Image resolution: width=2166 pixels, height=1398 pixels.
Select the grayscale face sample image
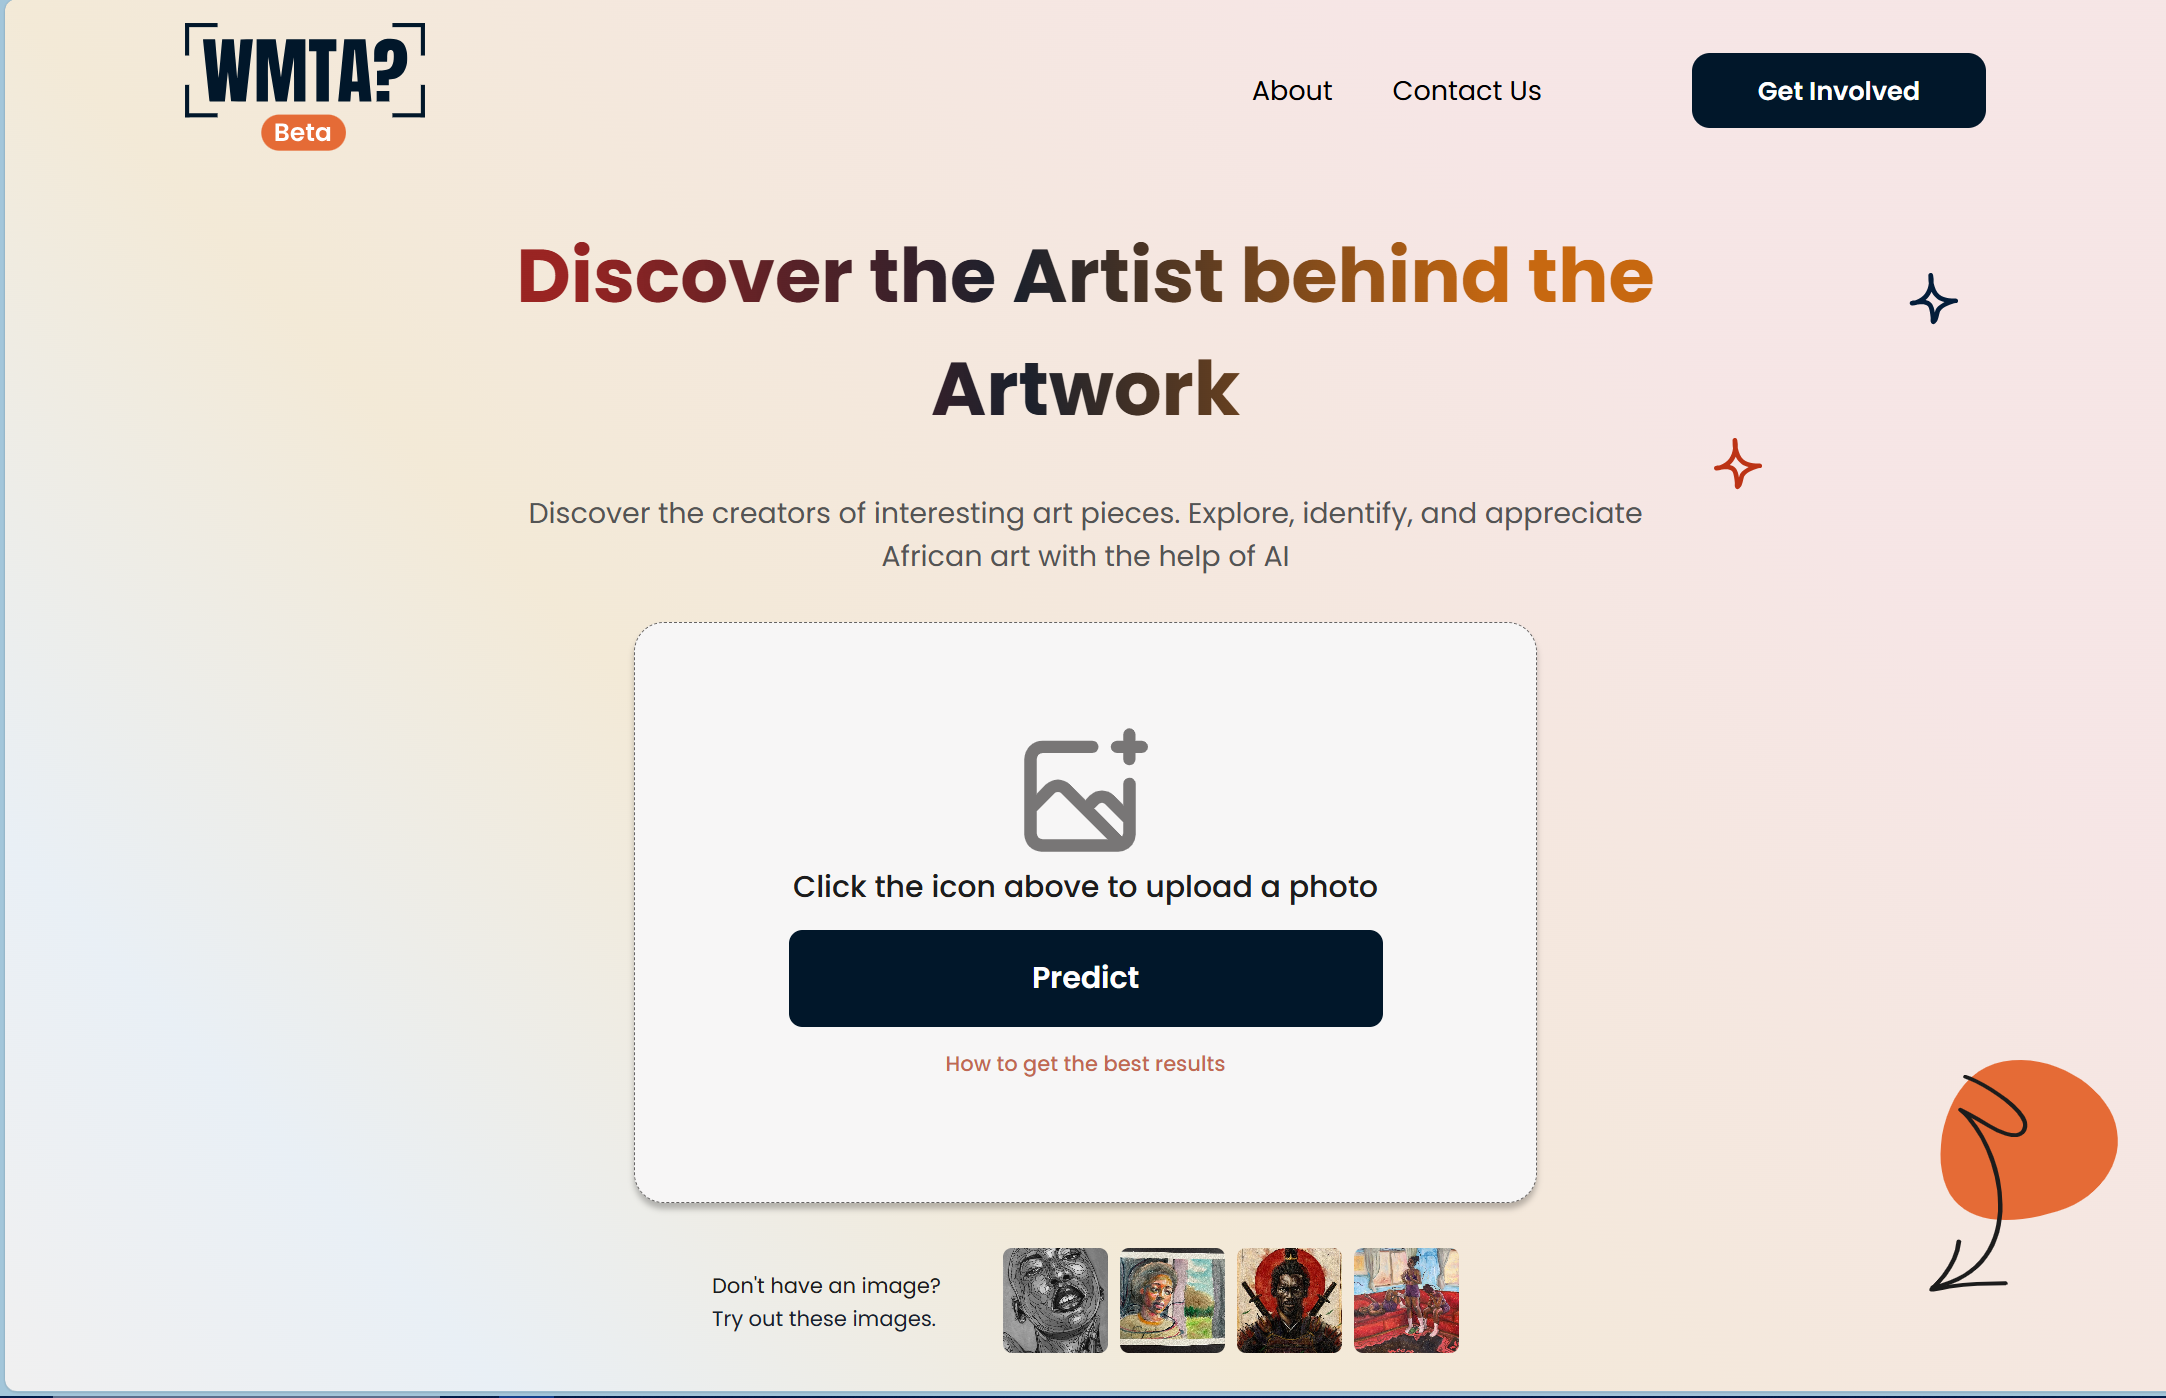coord(1055,1300)
